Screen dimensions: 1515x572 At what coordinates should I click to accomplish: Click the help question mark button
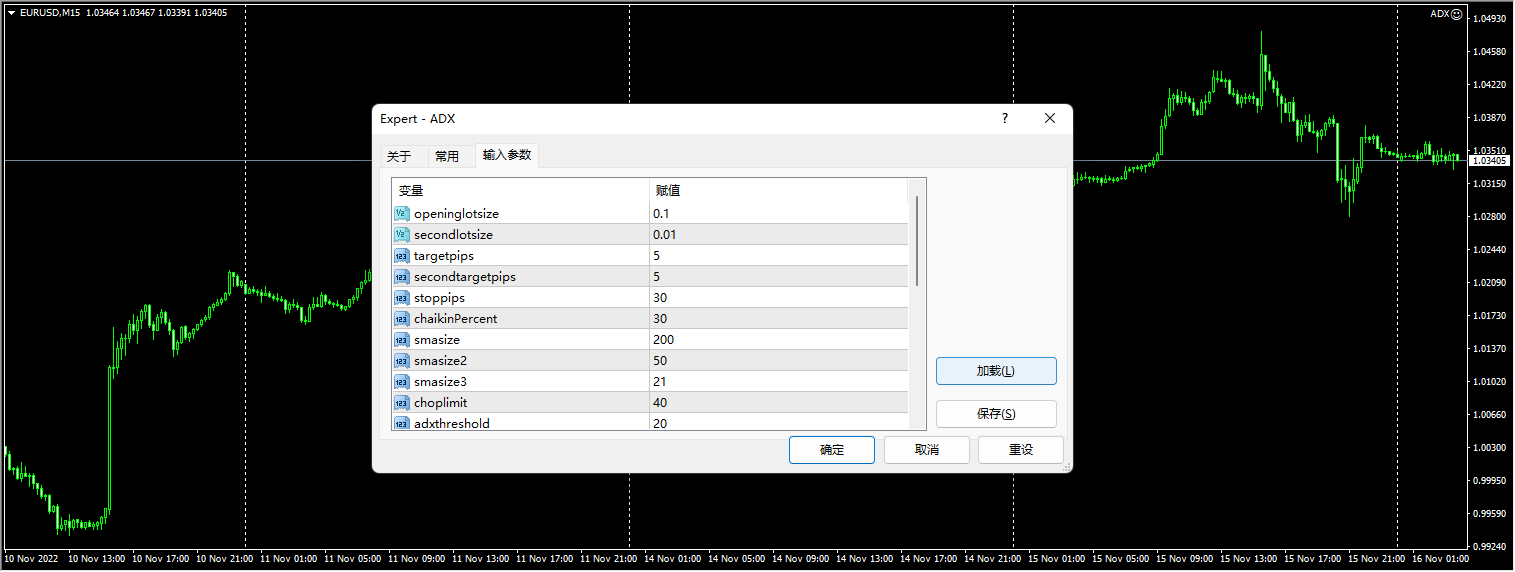click(1005, 118)
